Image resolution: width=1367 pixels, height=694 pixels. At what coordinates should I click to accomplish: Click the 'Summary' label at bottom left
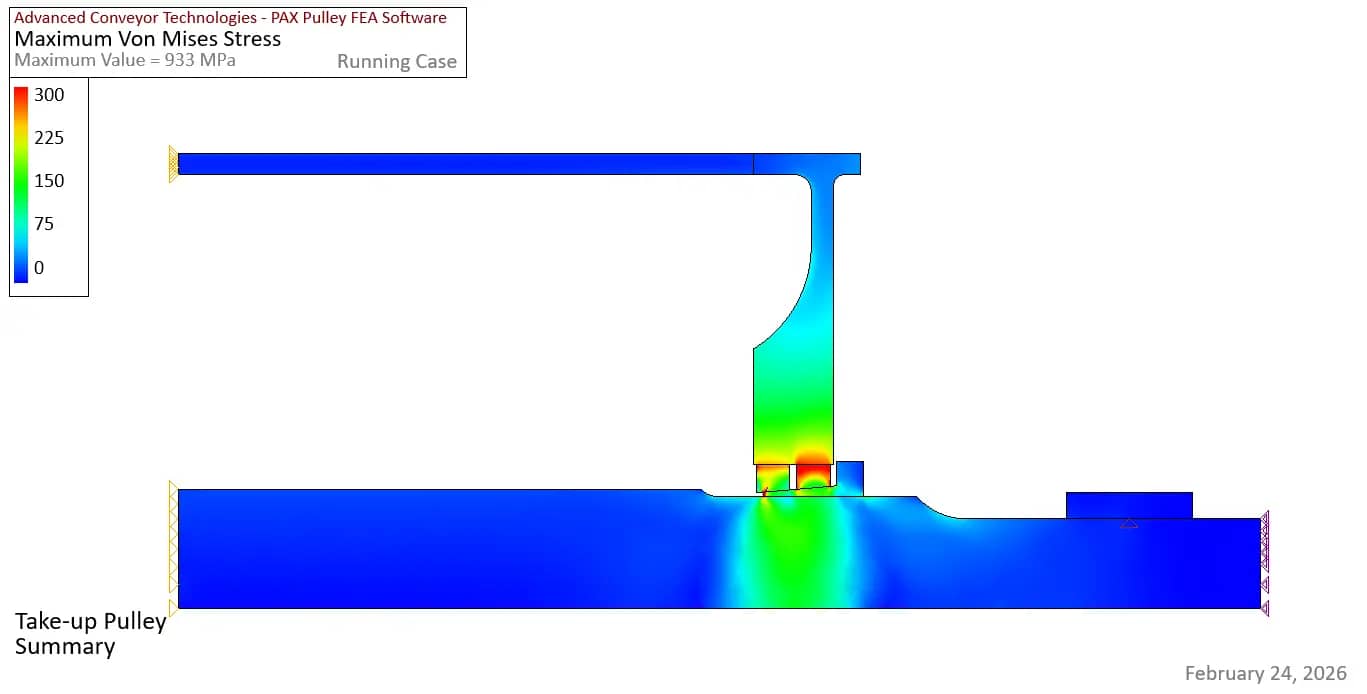click(65, 647)
